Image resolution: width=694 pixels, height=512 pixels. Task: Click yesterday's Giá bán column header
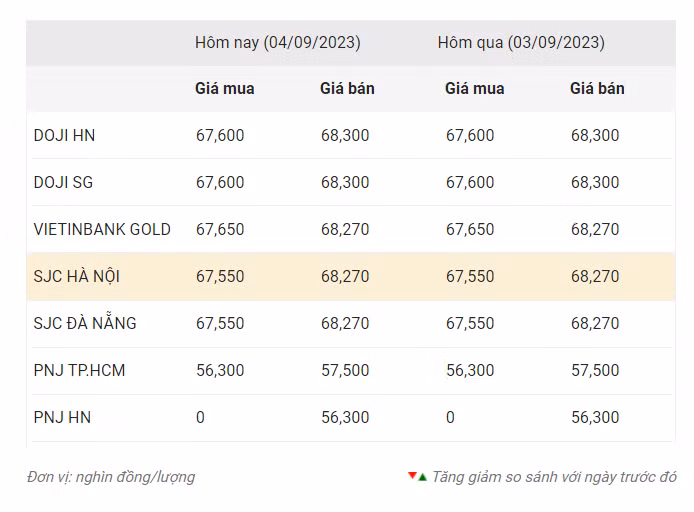point(597,88)
